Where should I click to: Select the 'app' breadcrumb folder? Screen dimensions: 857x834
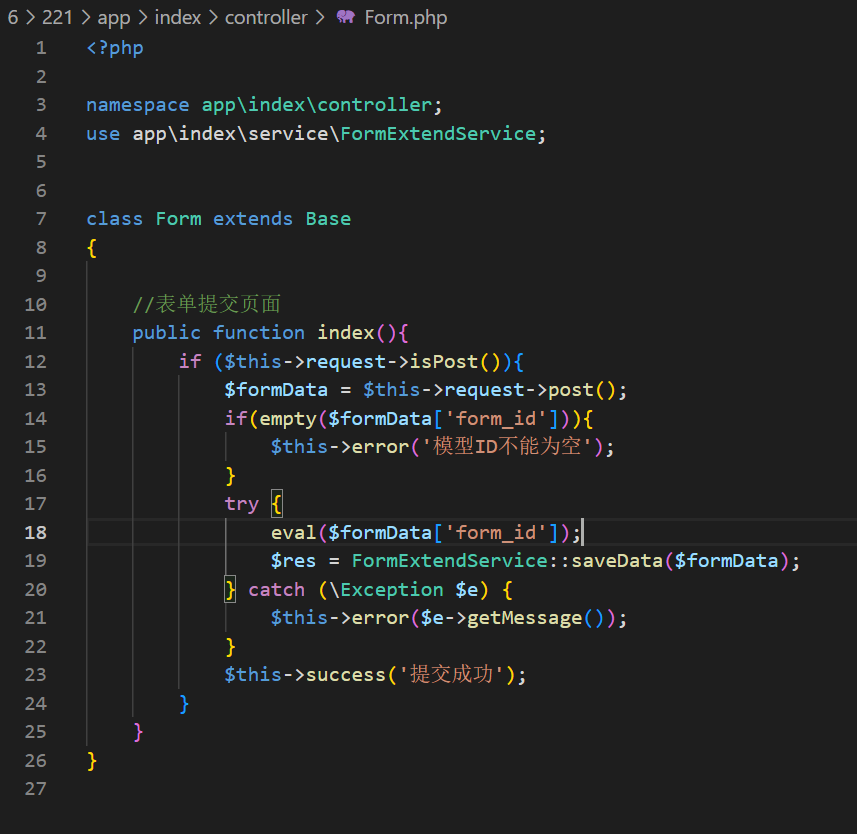click(114, 18)
